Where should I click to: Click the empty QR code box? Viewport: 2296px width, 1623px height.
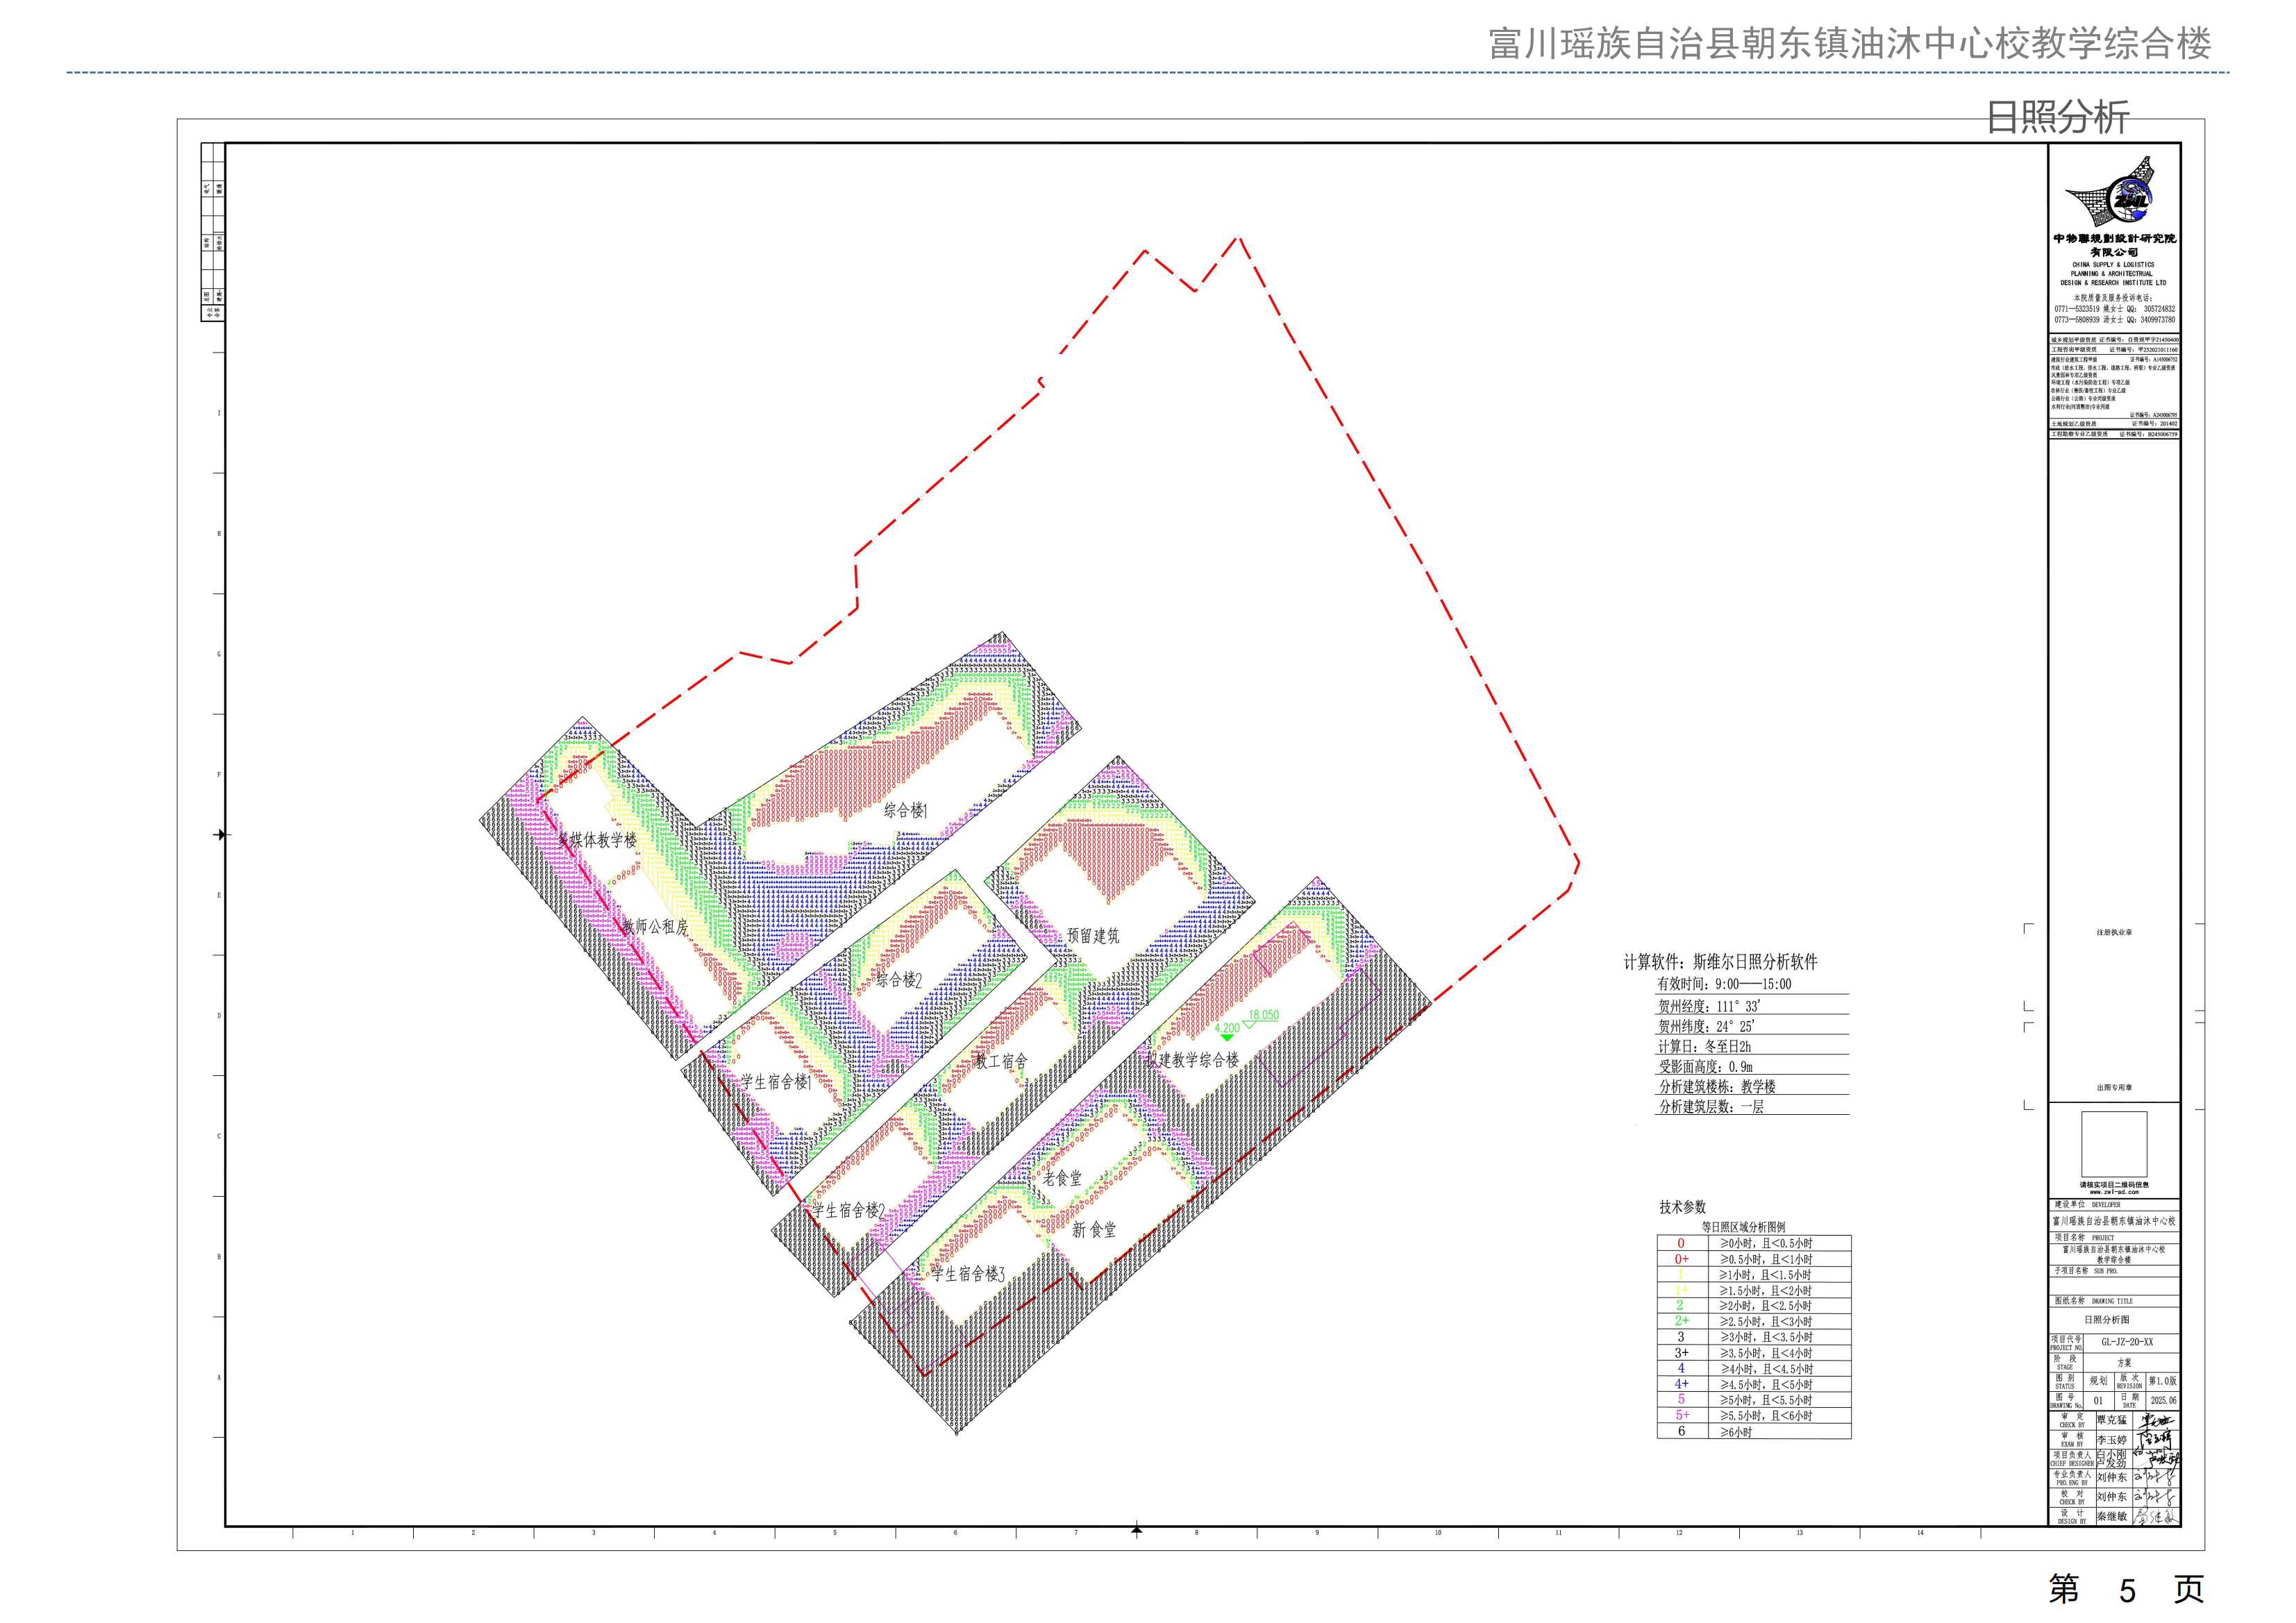[2114, 1144]
